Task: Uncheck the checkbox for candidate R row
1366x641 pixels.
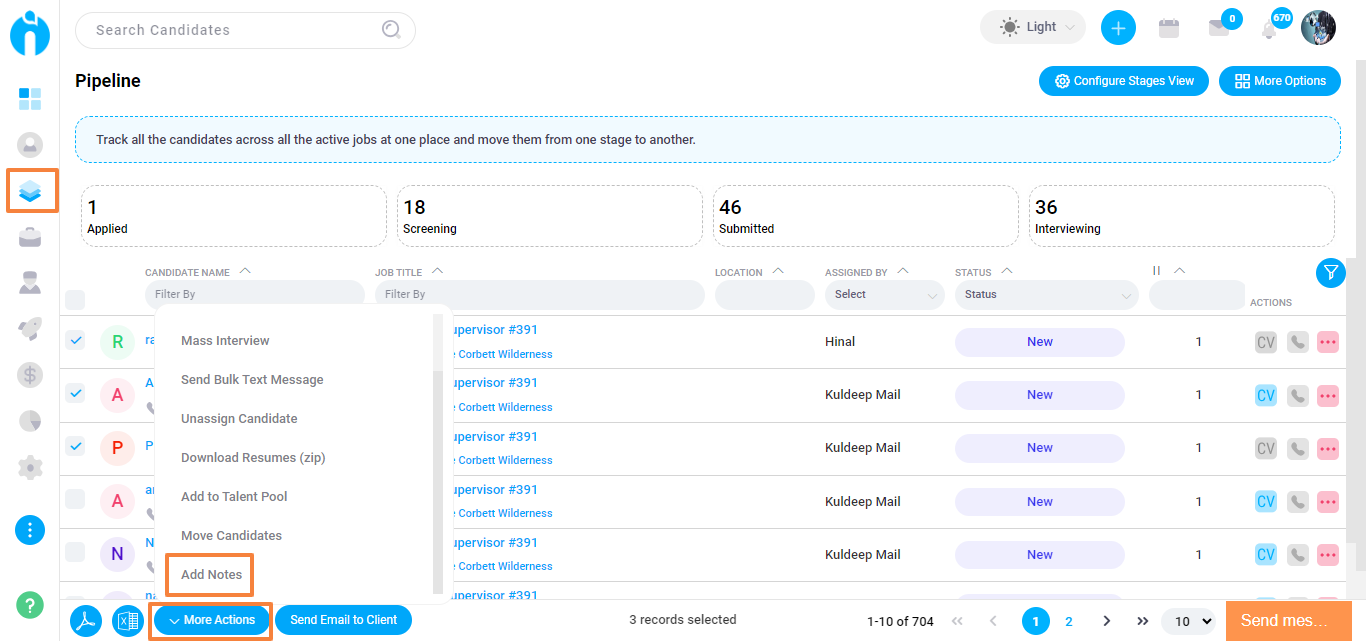Action: 75,340
